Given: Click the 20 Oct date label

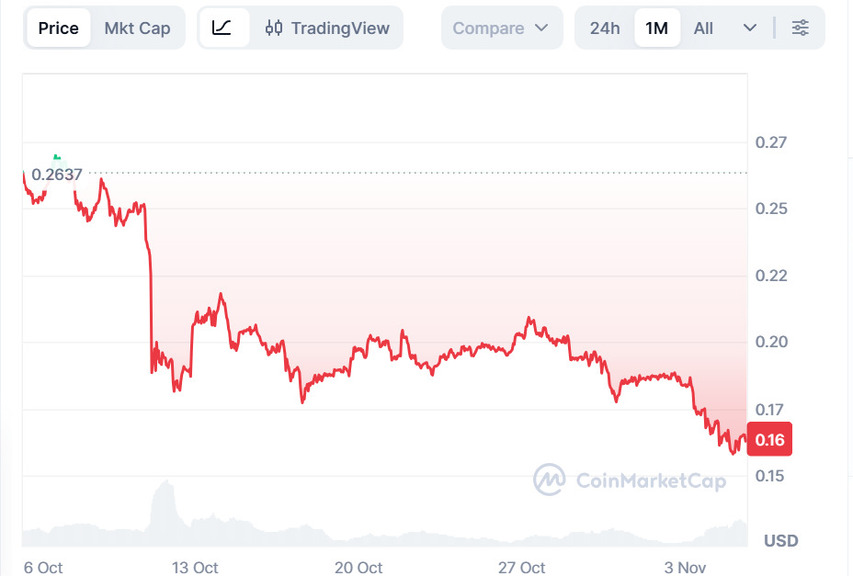Looking at the screenshot, I should 358,567.
